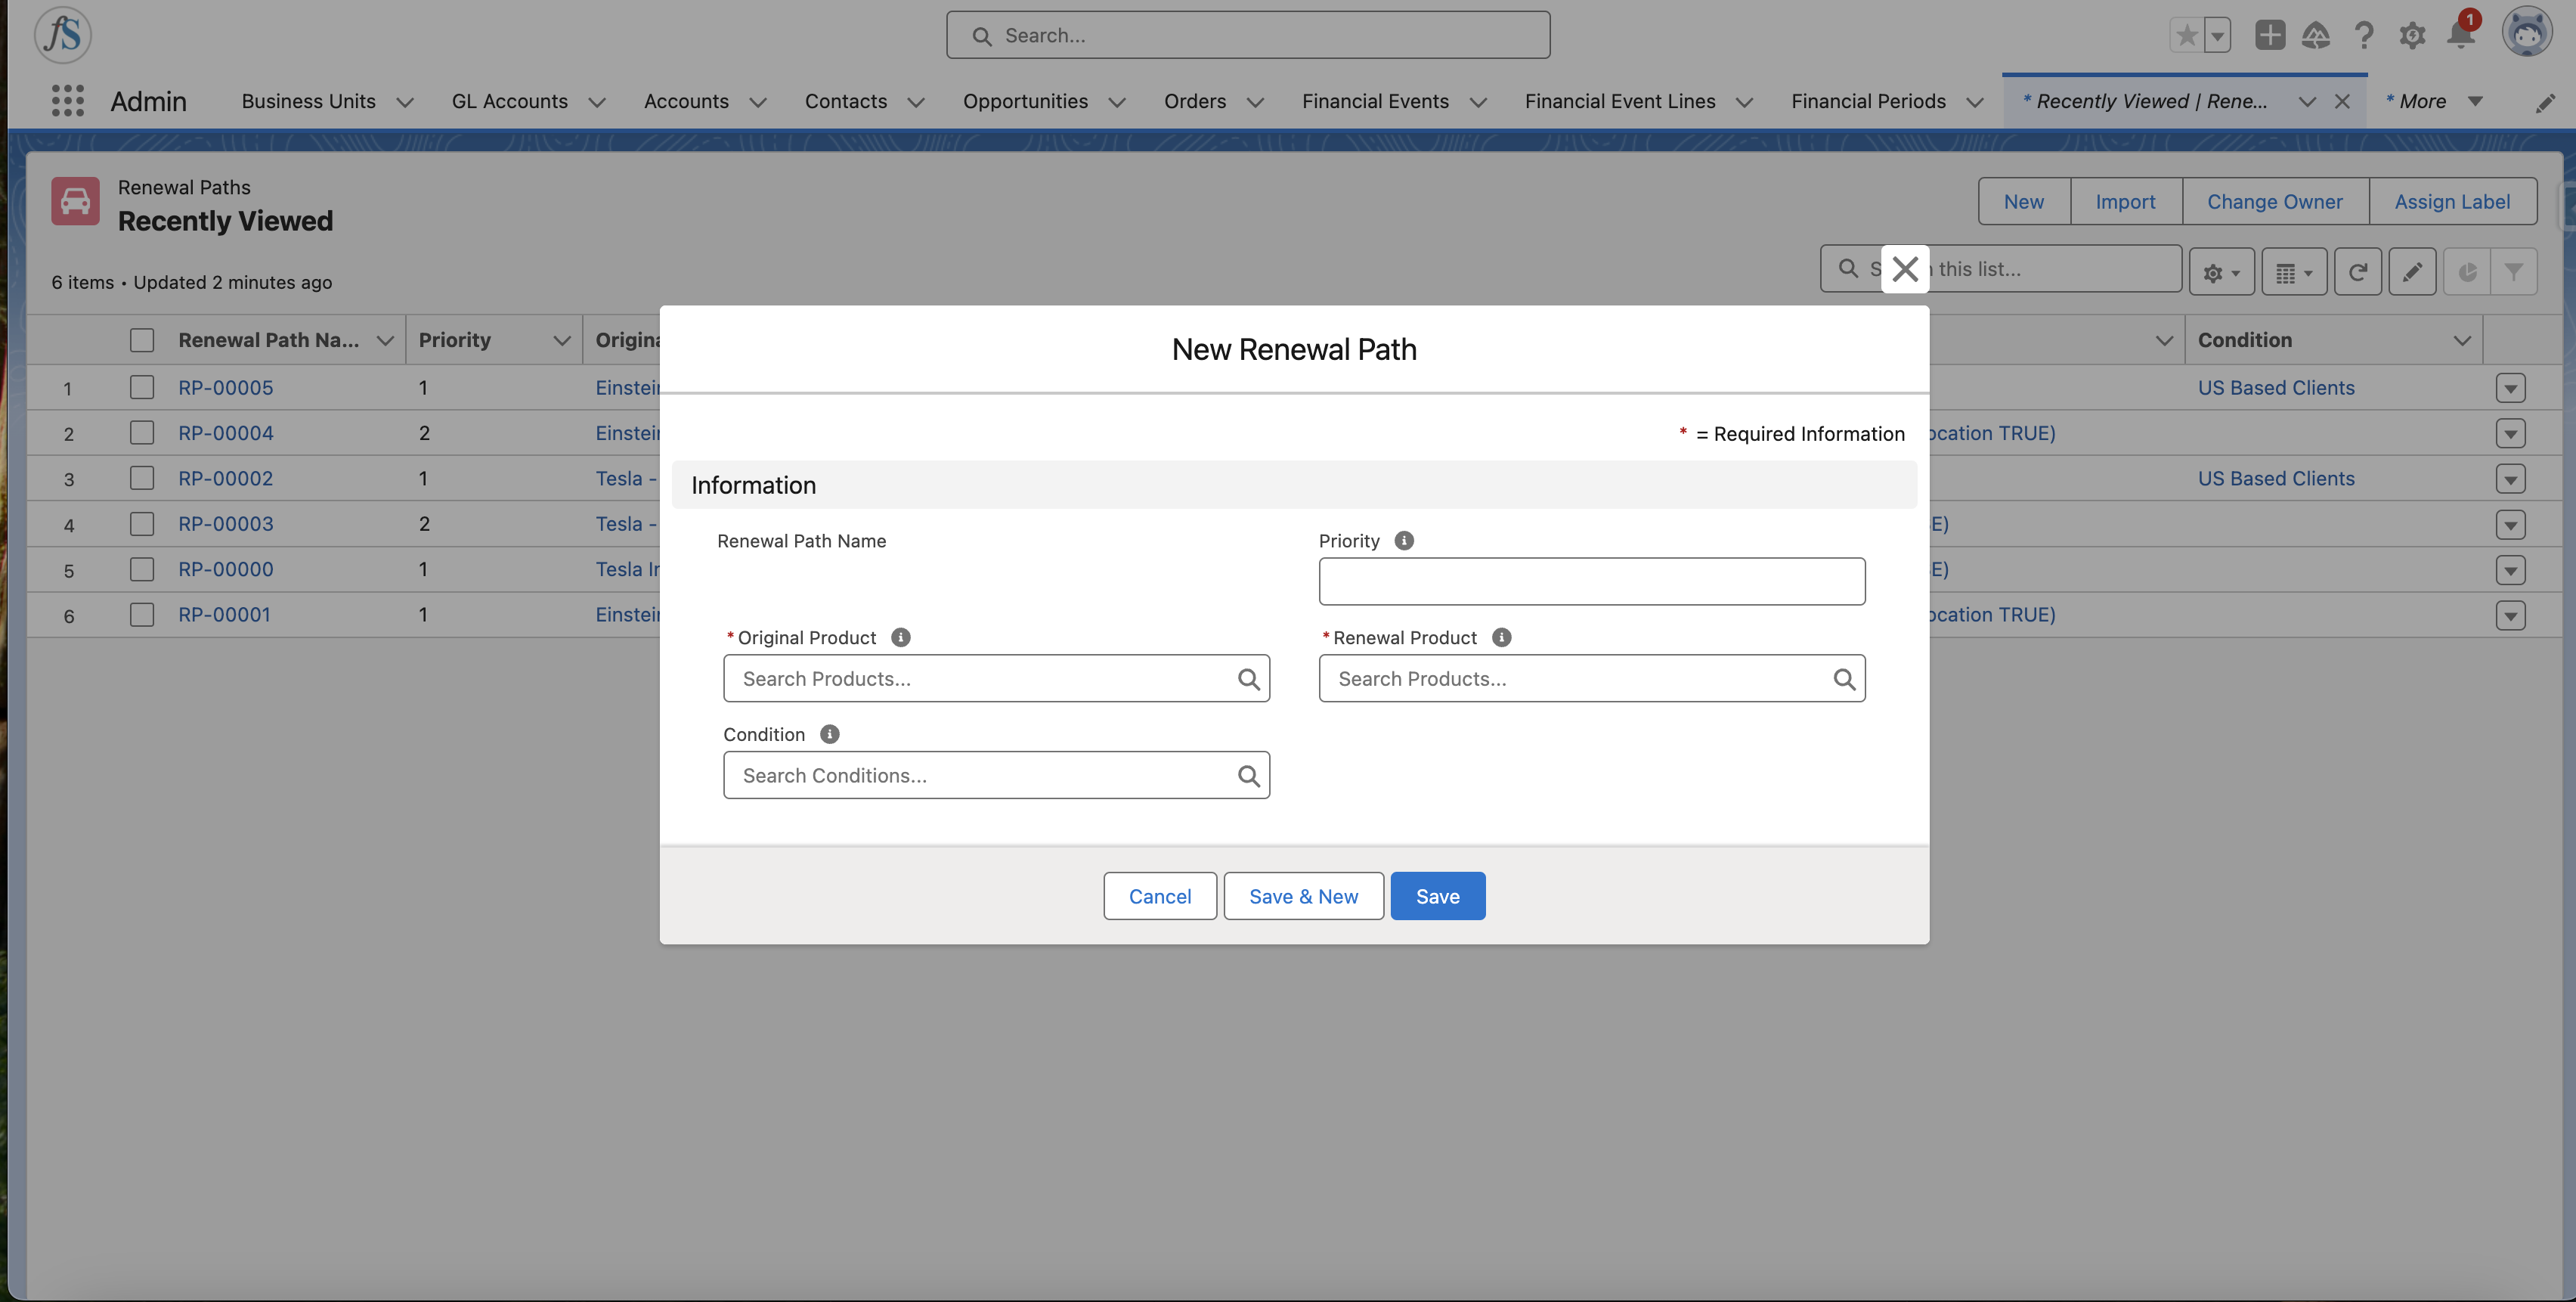Go to the Financial Events tab

(1374, 102)
